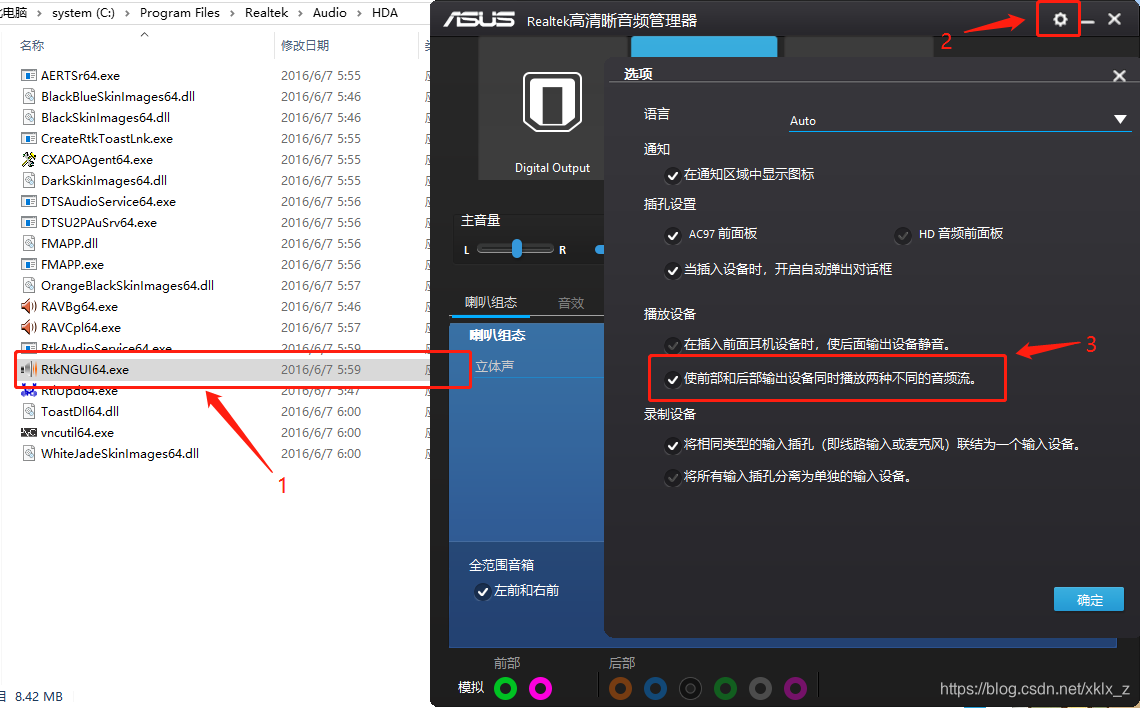The width and height of the screenshot is (1140, 708).
Task: Click the CXAPOAgent64.exe tool icon
Action: pyautogui.click(x=29, y=159)
